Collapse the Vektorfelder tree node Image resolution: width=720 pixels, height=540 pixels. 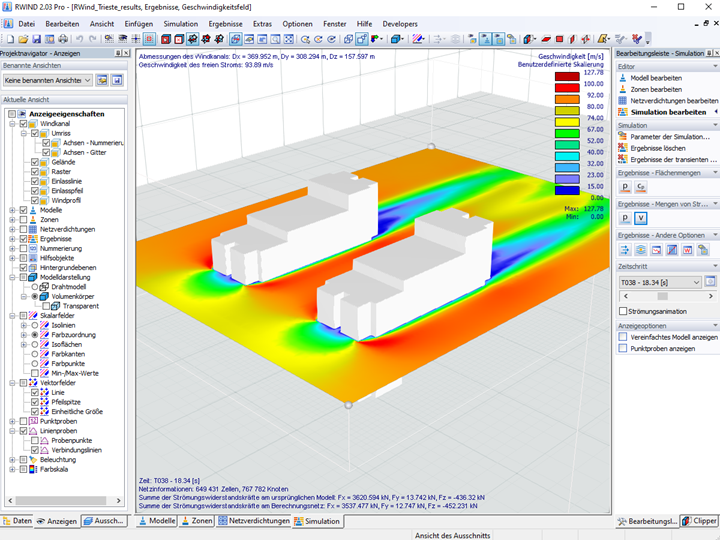pos(12,383)
